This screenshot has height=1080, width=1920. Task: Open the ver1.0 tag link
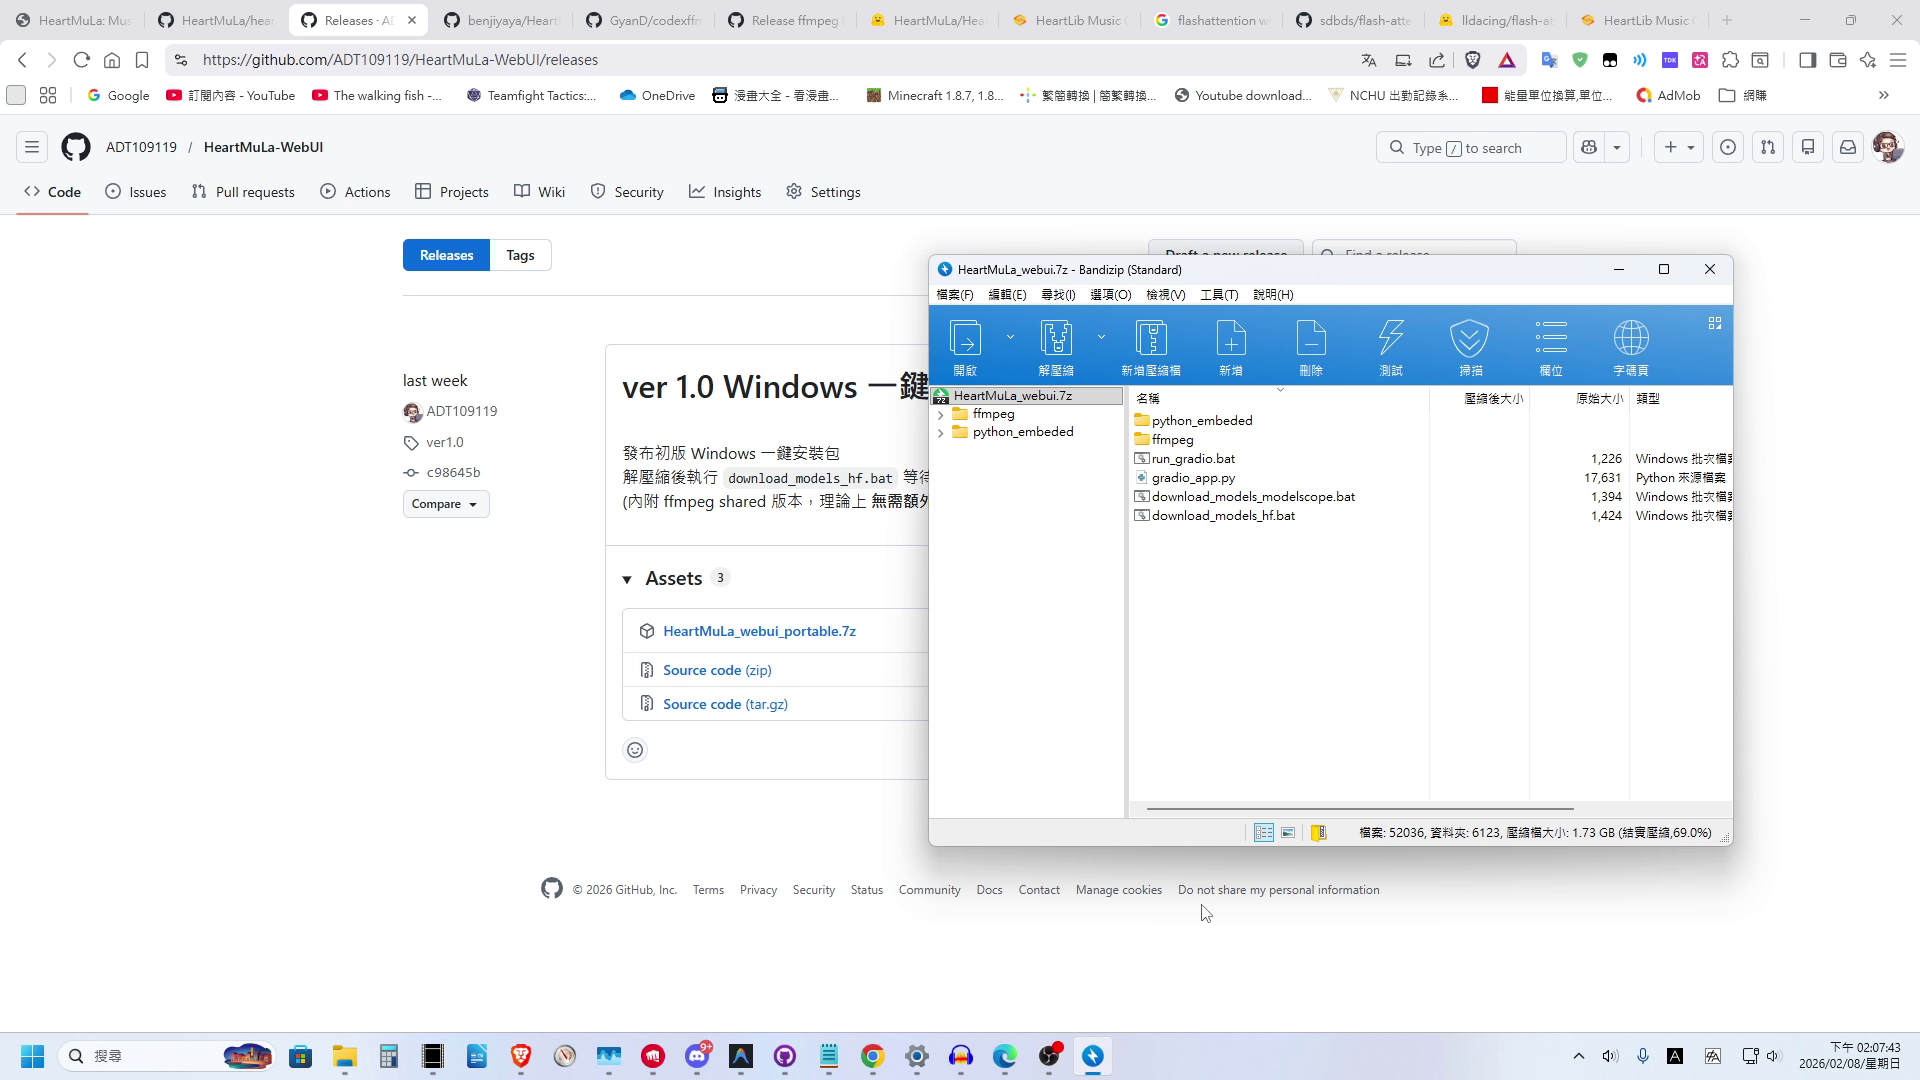(445, 442)
